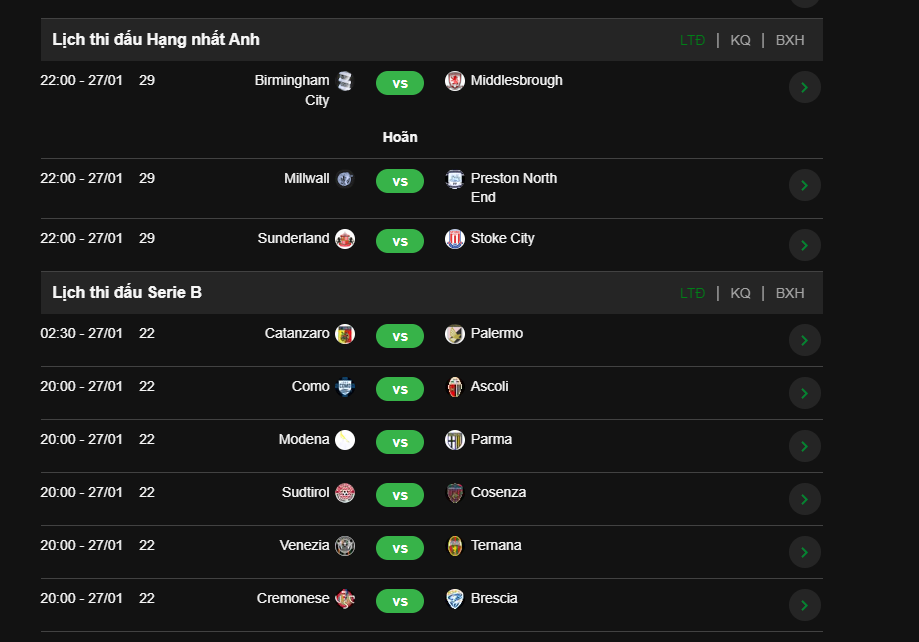Click the Middlesbrough club crest icon

[454, 81]
